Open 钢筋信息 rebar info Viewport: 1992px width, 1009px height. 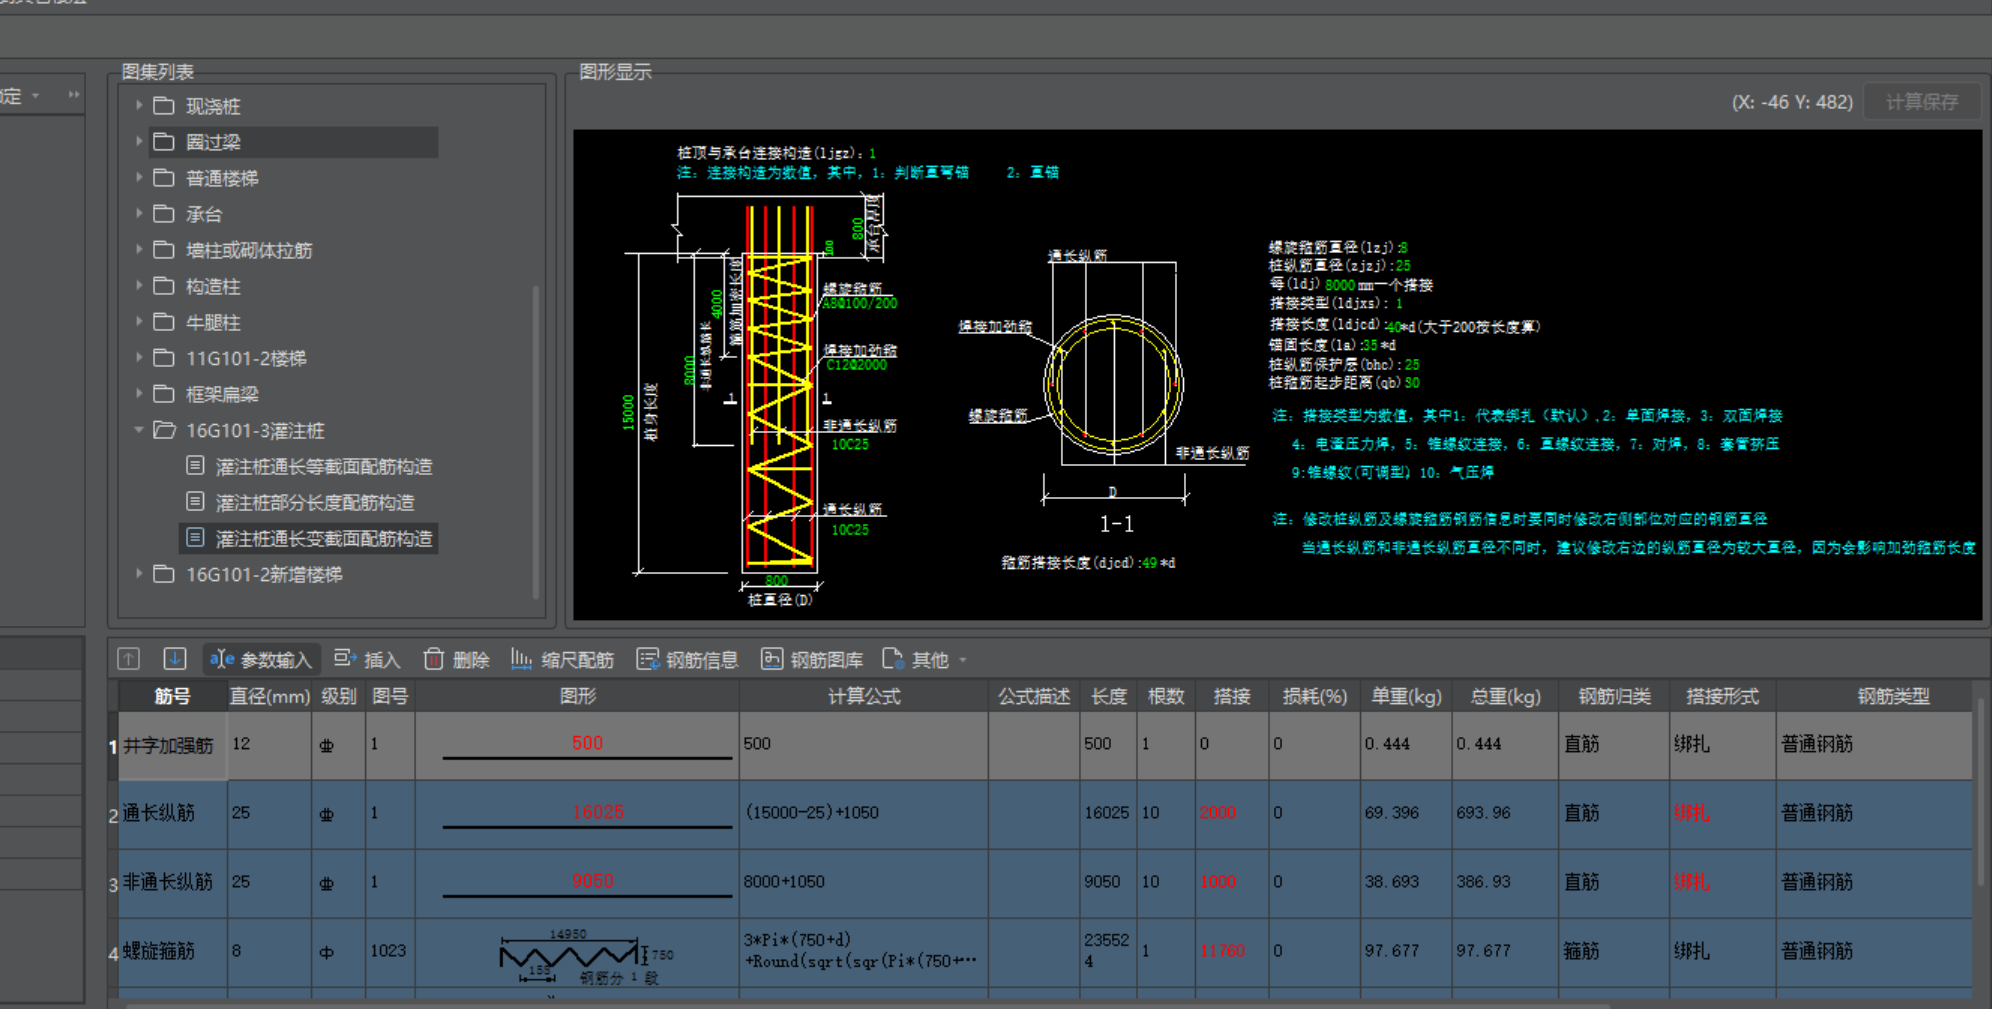pyautogui.click(x=688, y=659)
